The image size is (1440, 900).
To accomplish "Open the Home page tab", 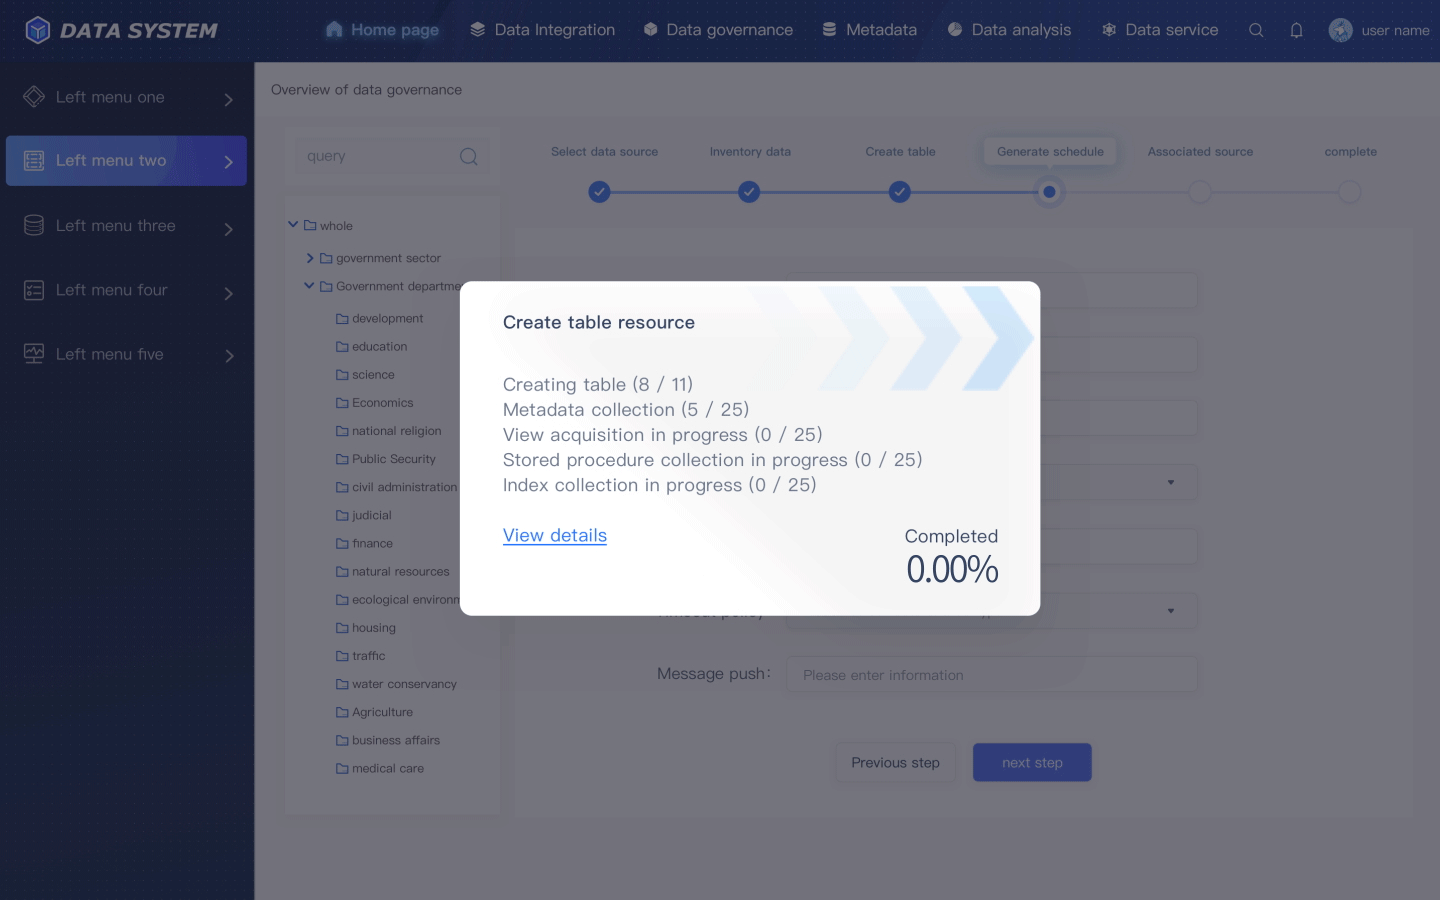I will (x=382, y=30).
